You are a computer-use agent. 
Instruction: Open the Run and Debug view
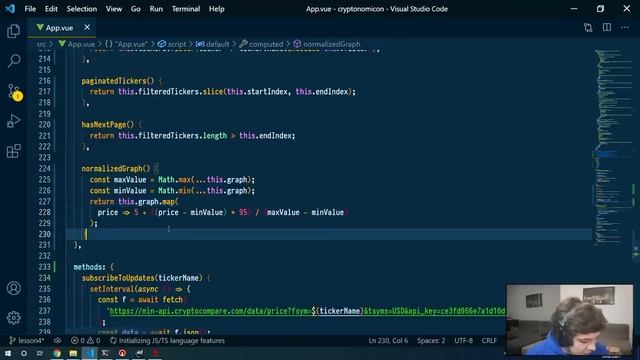13,121
